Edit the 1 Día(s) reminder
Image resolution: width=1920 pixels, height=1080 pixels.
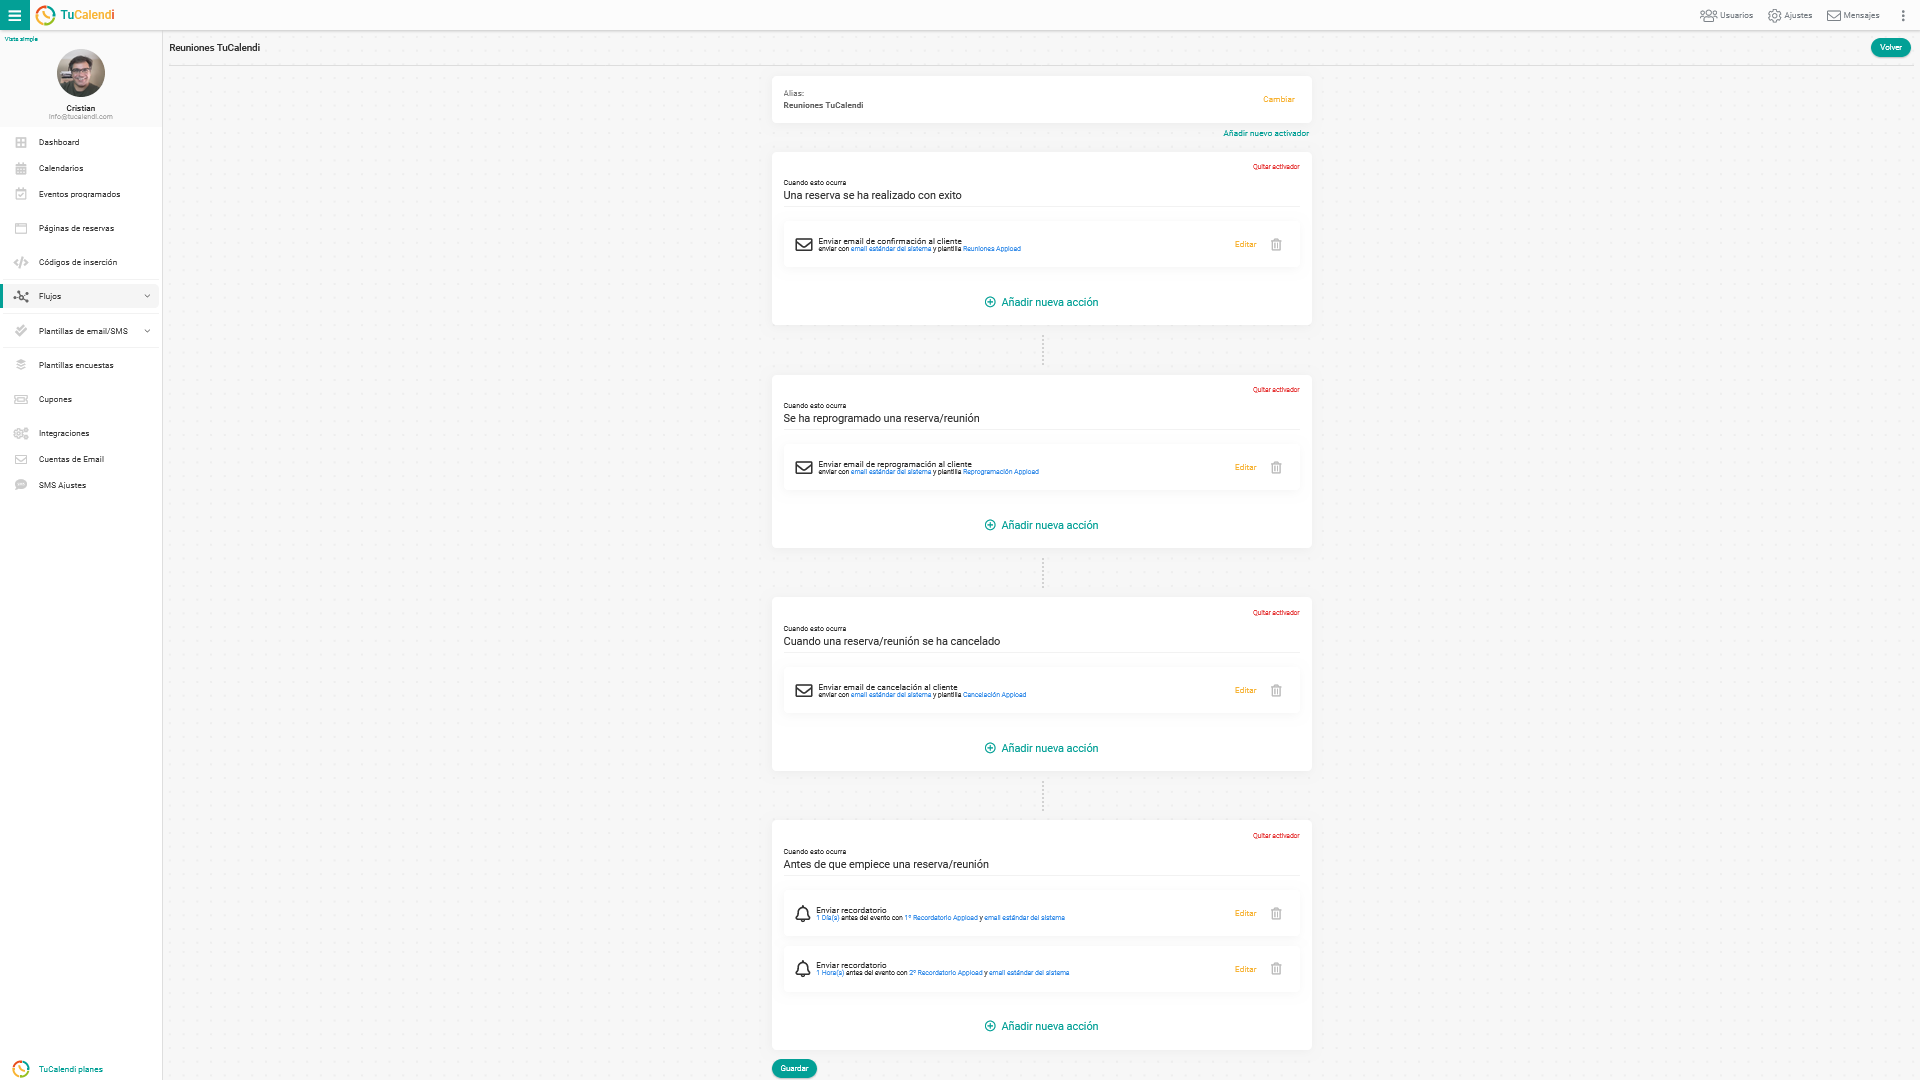[1245, 913]
